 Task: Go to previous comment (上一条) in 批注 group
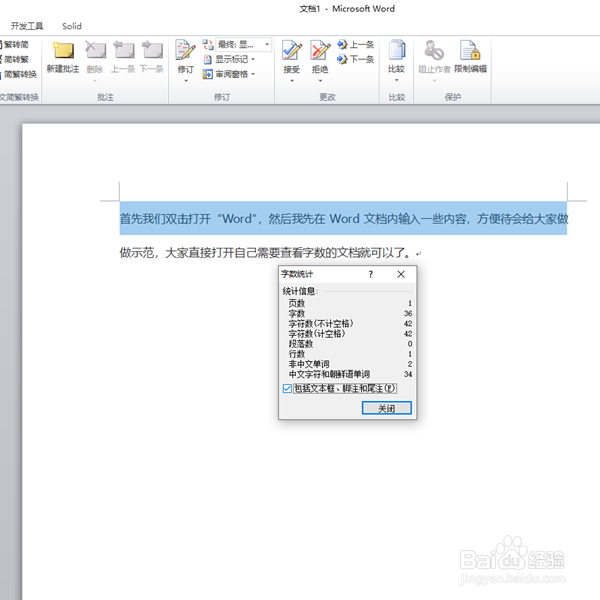click(x=124, y=51)
